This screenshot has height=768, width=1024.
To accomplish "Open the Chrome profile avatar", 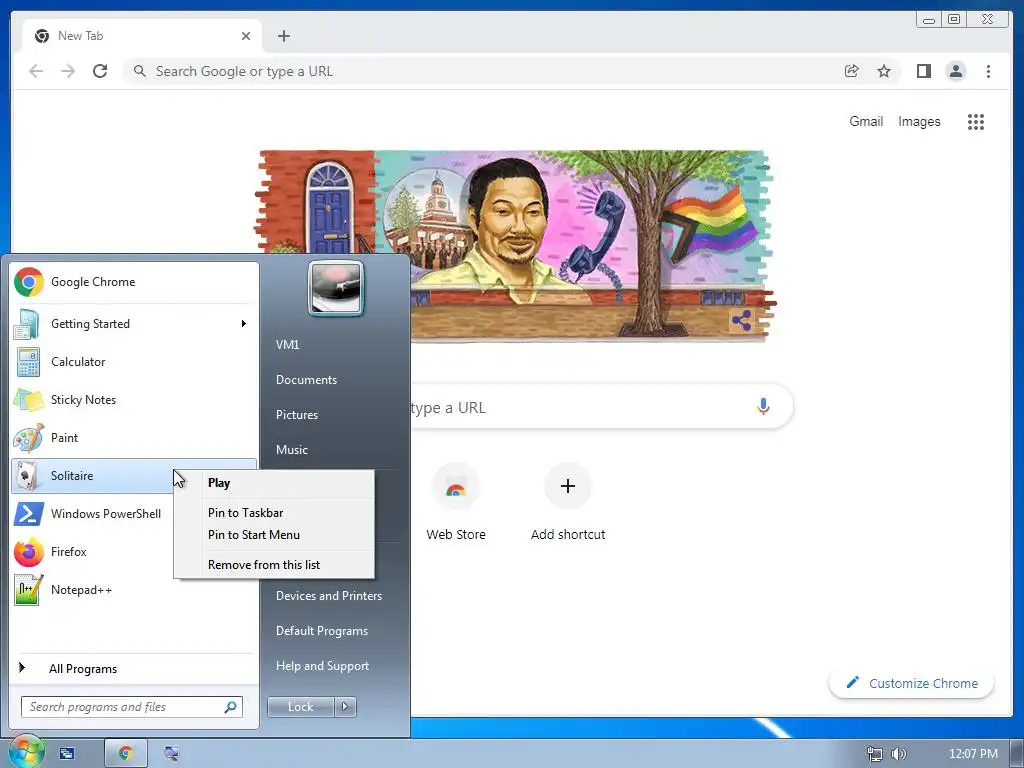I will pos(955,71).
